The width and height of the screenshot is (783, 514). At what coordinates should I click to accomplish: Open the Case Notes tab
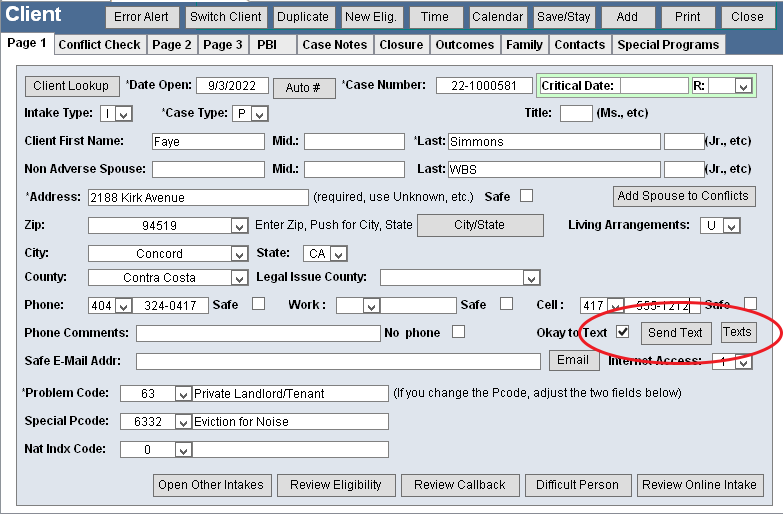[335, 45]
